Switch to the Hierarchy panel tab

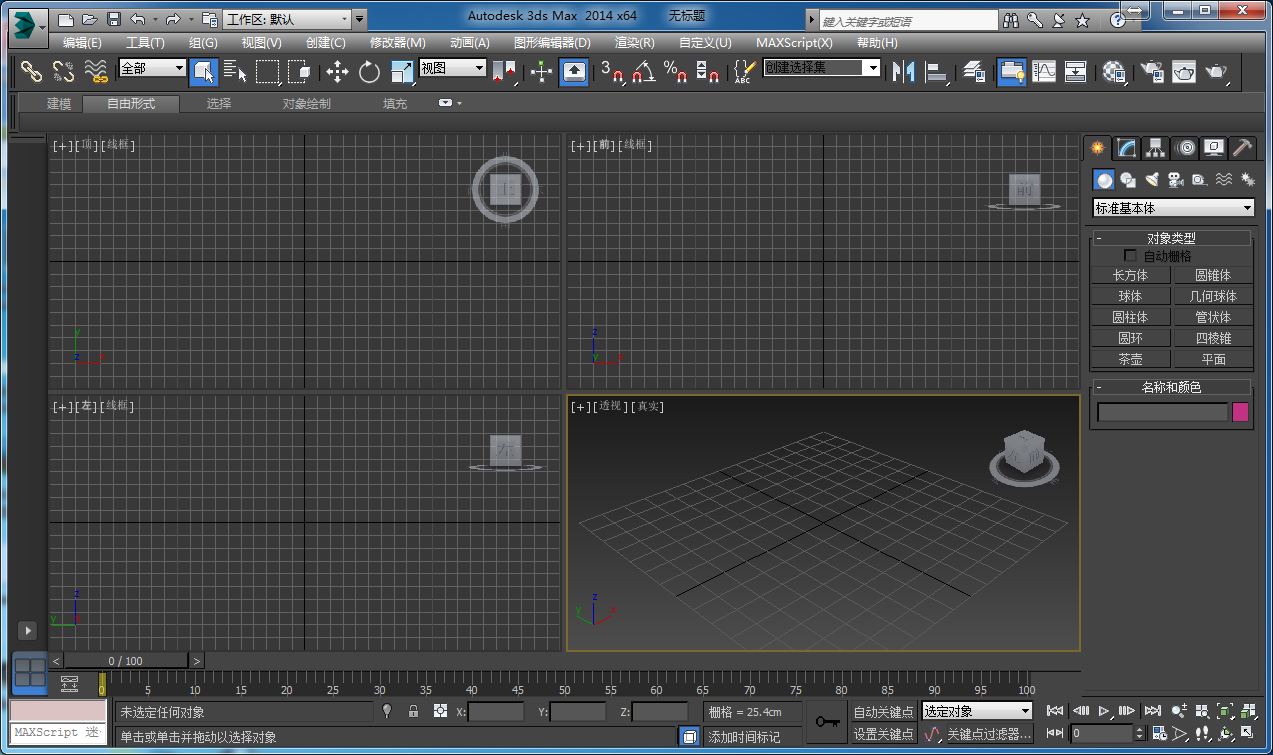pyautogui.click(x=1156, y=148)
